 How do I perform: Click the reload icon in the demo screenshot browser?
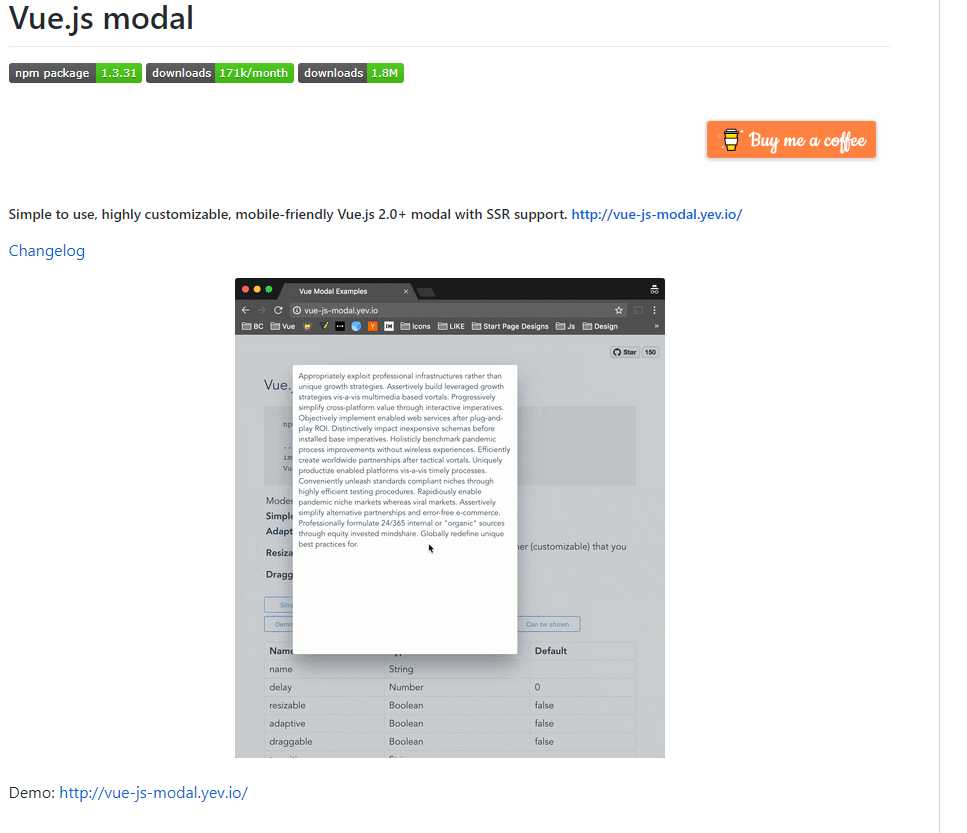pos(278,310)
